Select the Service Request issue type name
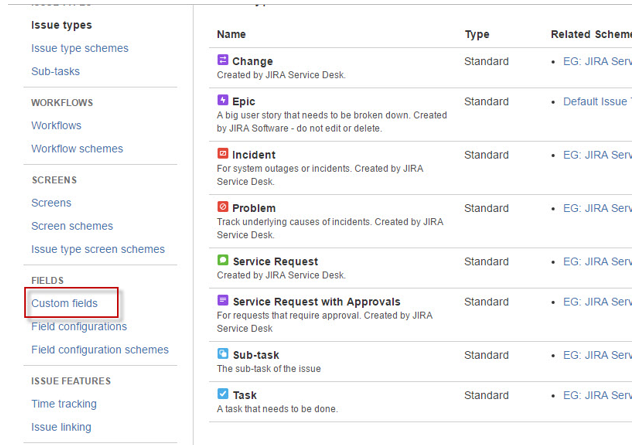Viewport: 644px width, 445px height. tap(276, 262)
